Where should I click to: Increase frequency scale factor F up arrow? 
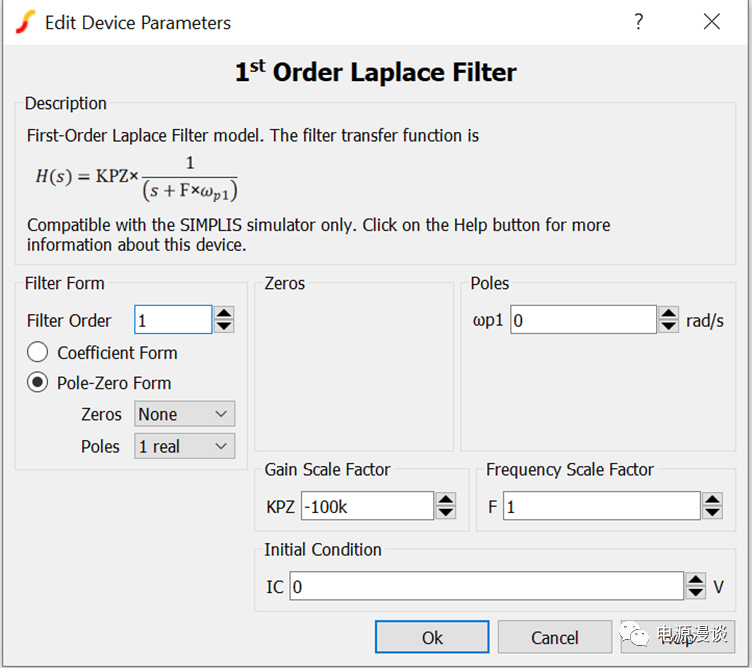coord(711,500)
